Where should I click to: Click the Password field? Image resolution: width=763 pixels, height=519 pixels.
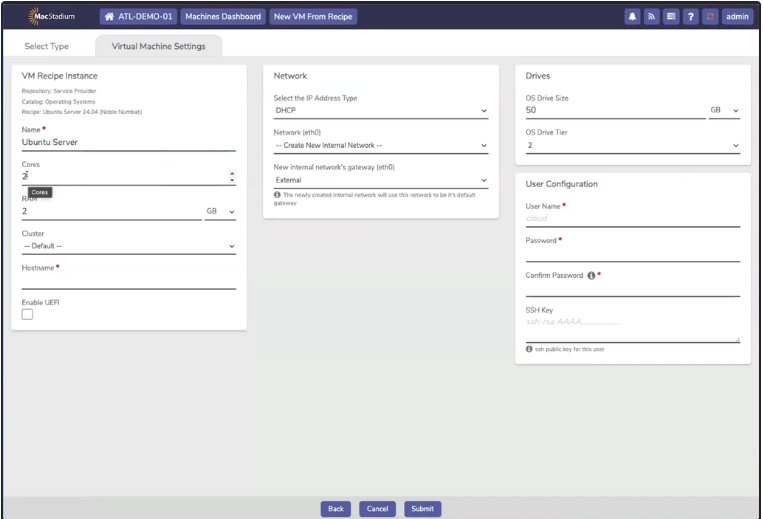(633, 254)
